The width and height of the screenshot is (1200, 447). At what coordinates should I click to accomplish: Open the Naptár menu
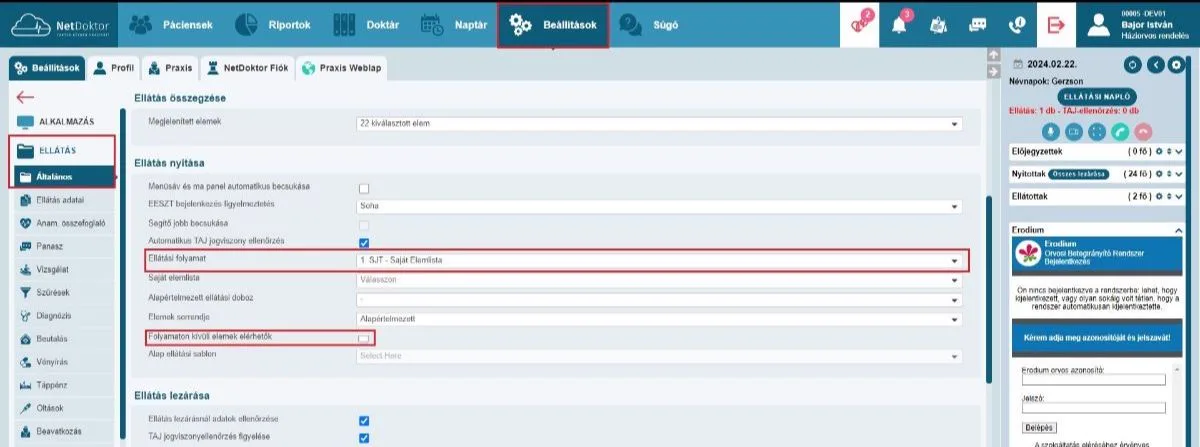[x=453, y=25]
